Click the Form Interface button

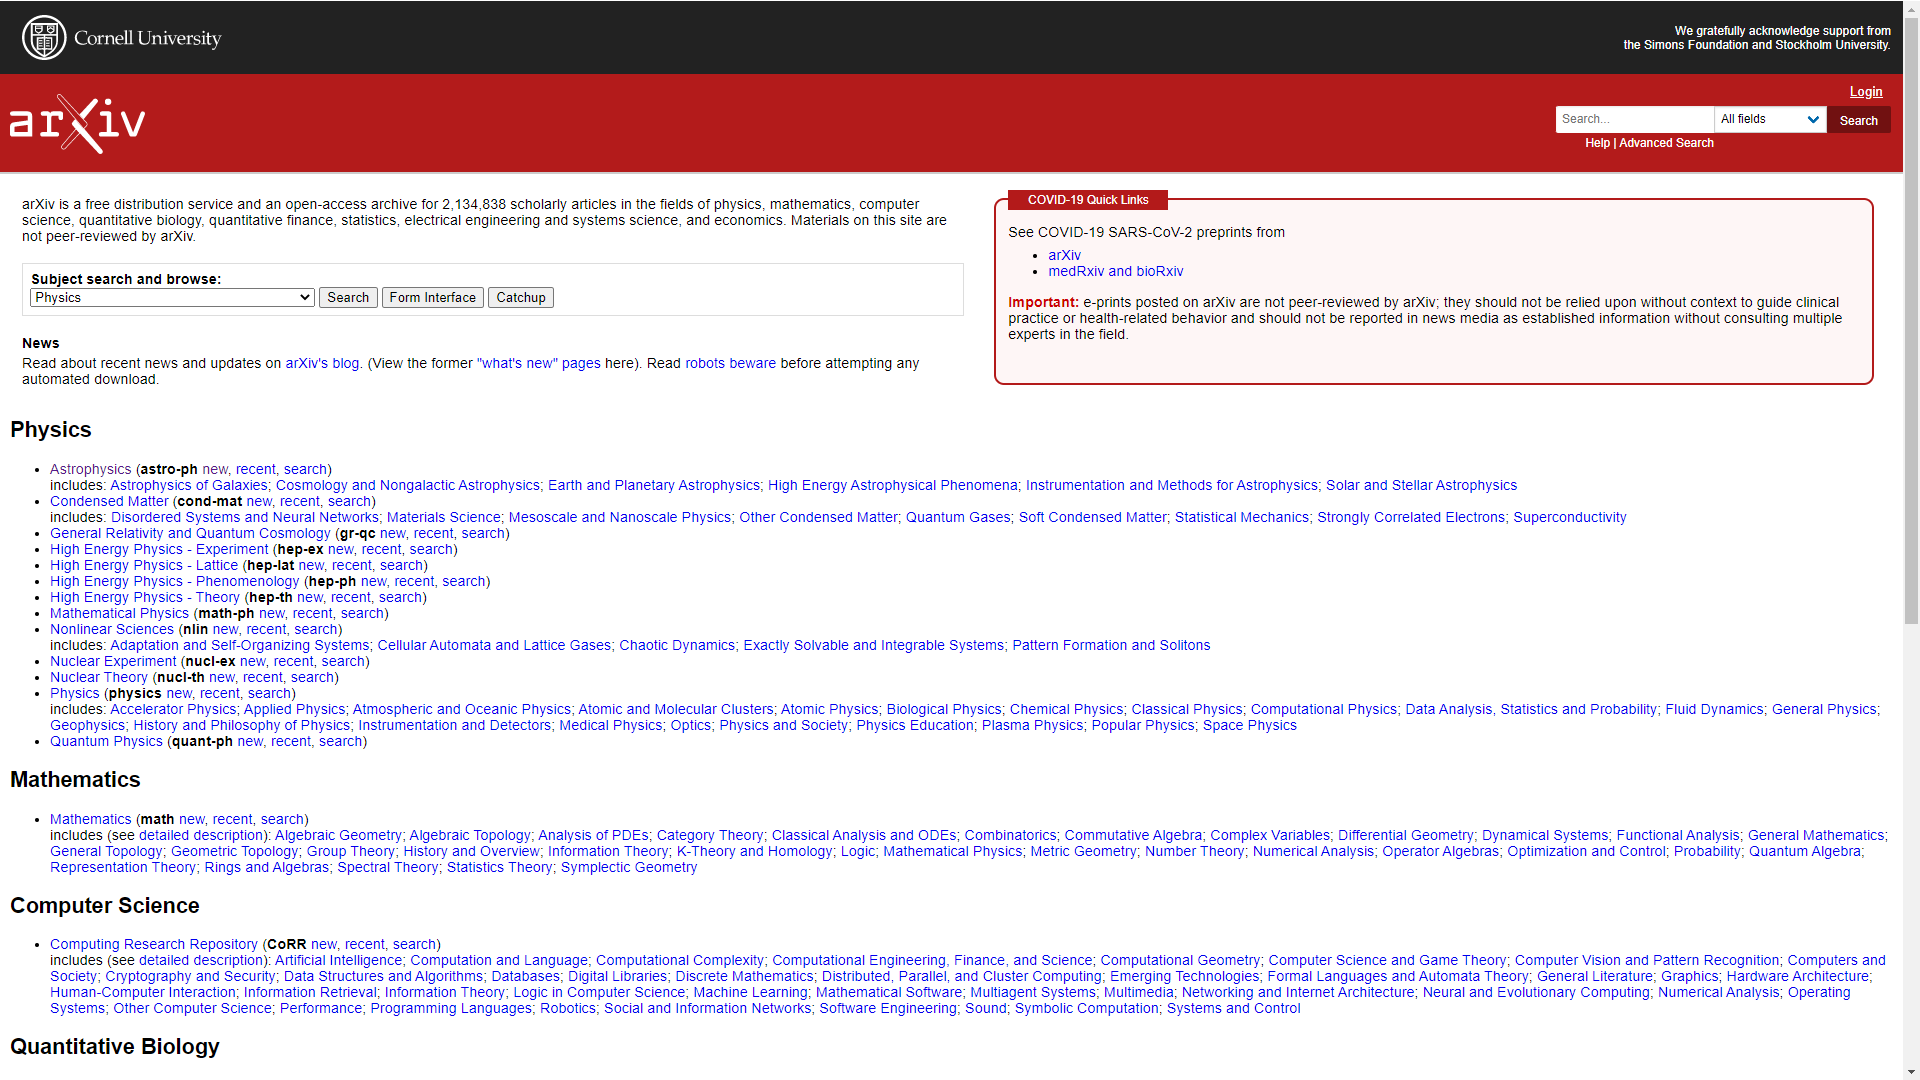click(x=432, y=298)
